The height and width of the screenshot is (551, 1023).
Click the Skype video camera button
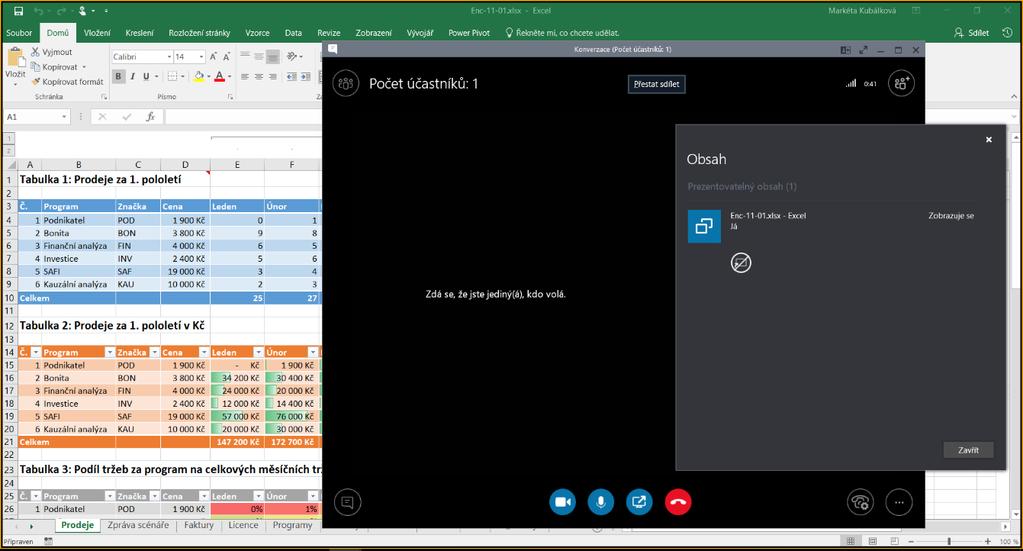point(562,502)
